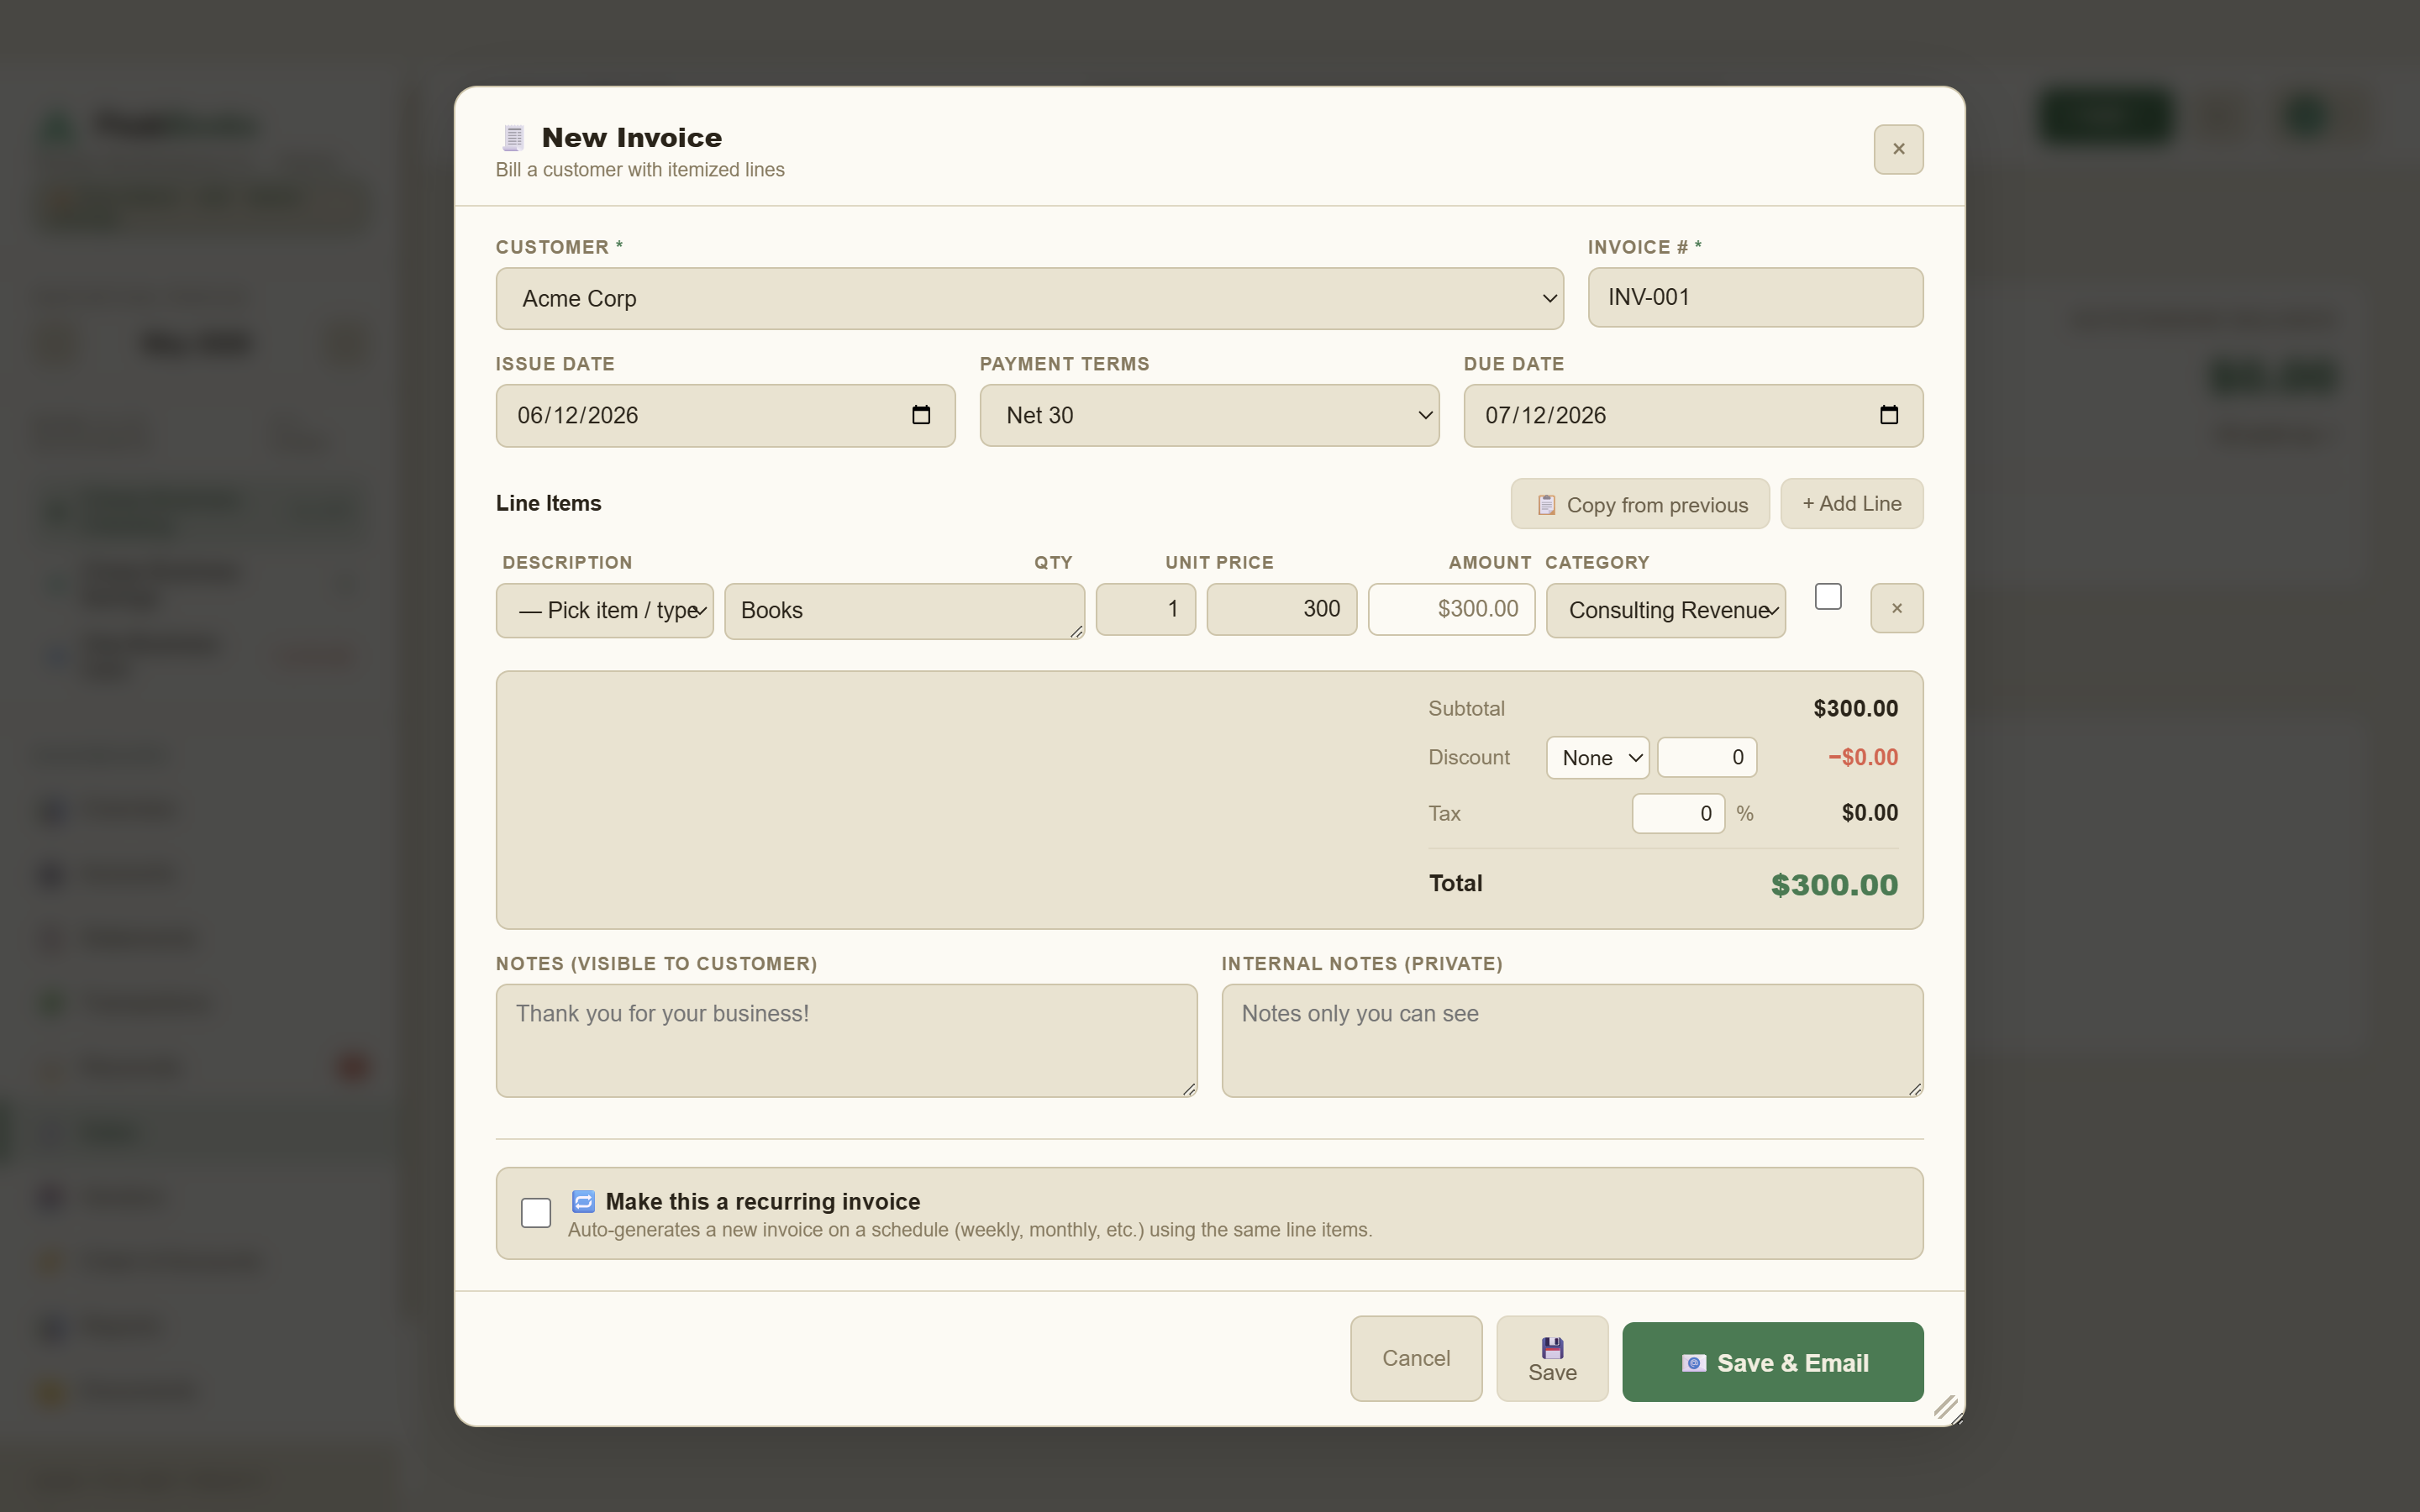Click the recurring invoice loop icon
2420x1512 pixels.
(584, 1201)
